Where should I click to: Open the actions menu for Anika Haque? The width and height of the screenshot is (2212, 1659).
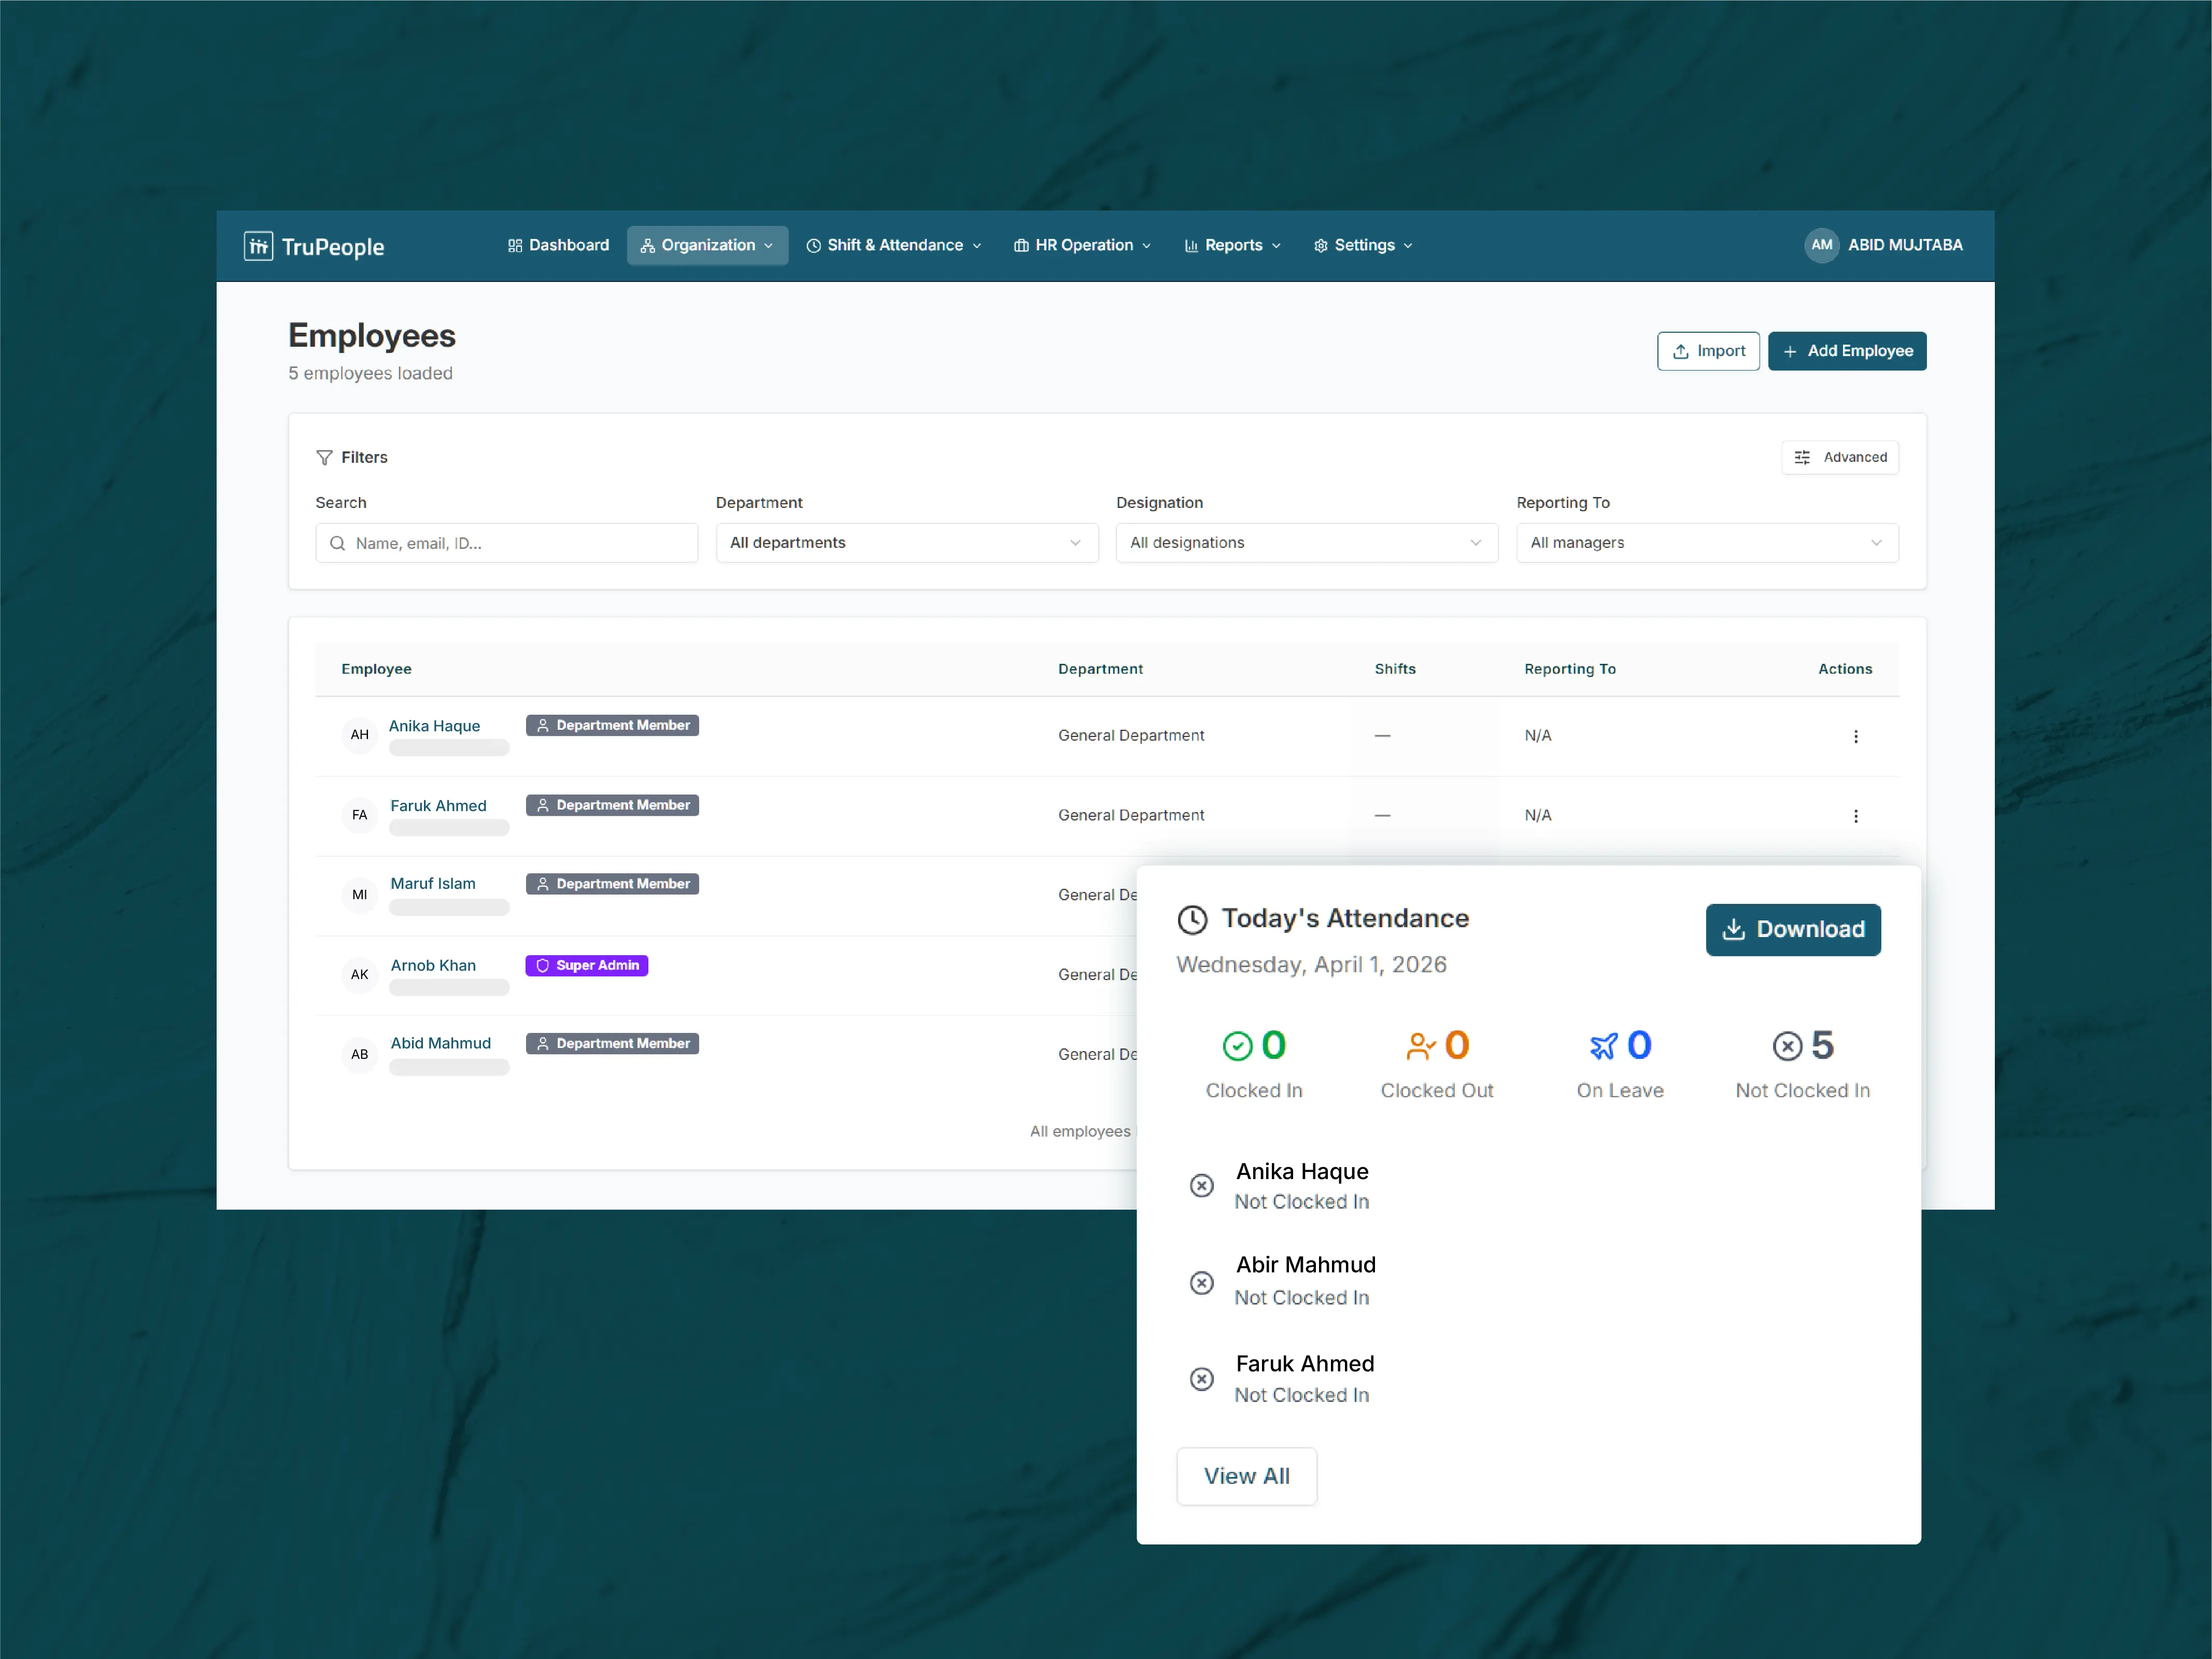(x=1856, y=736)
